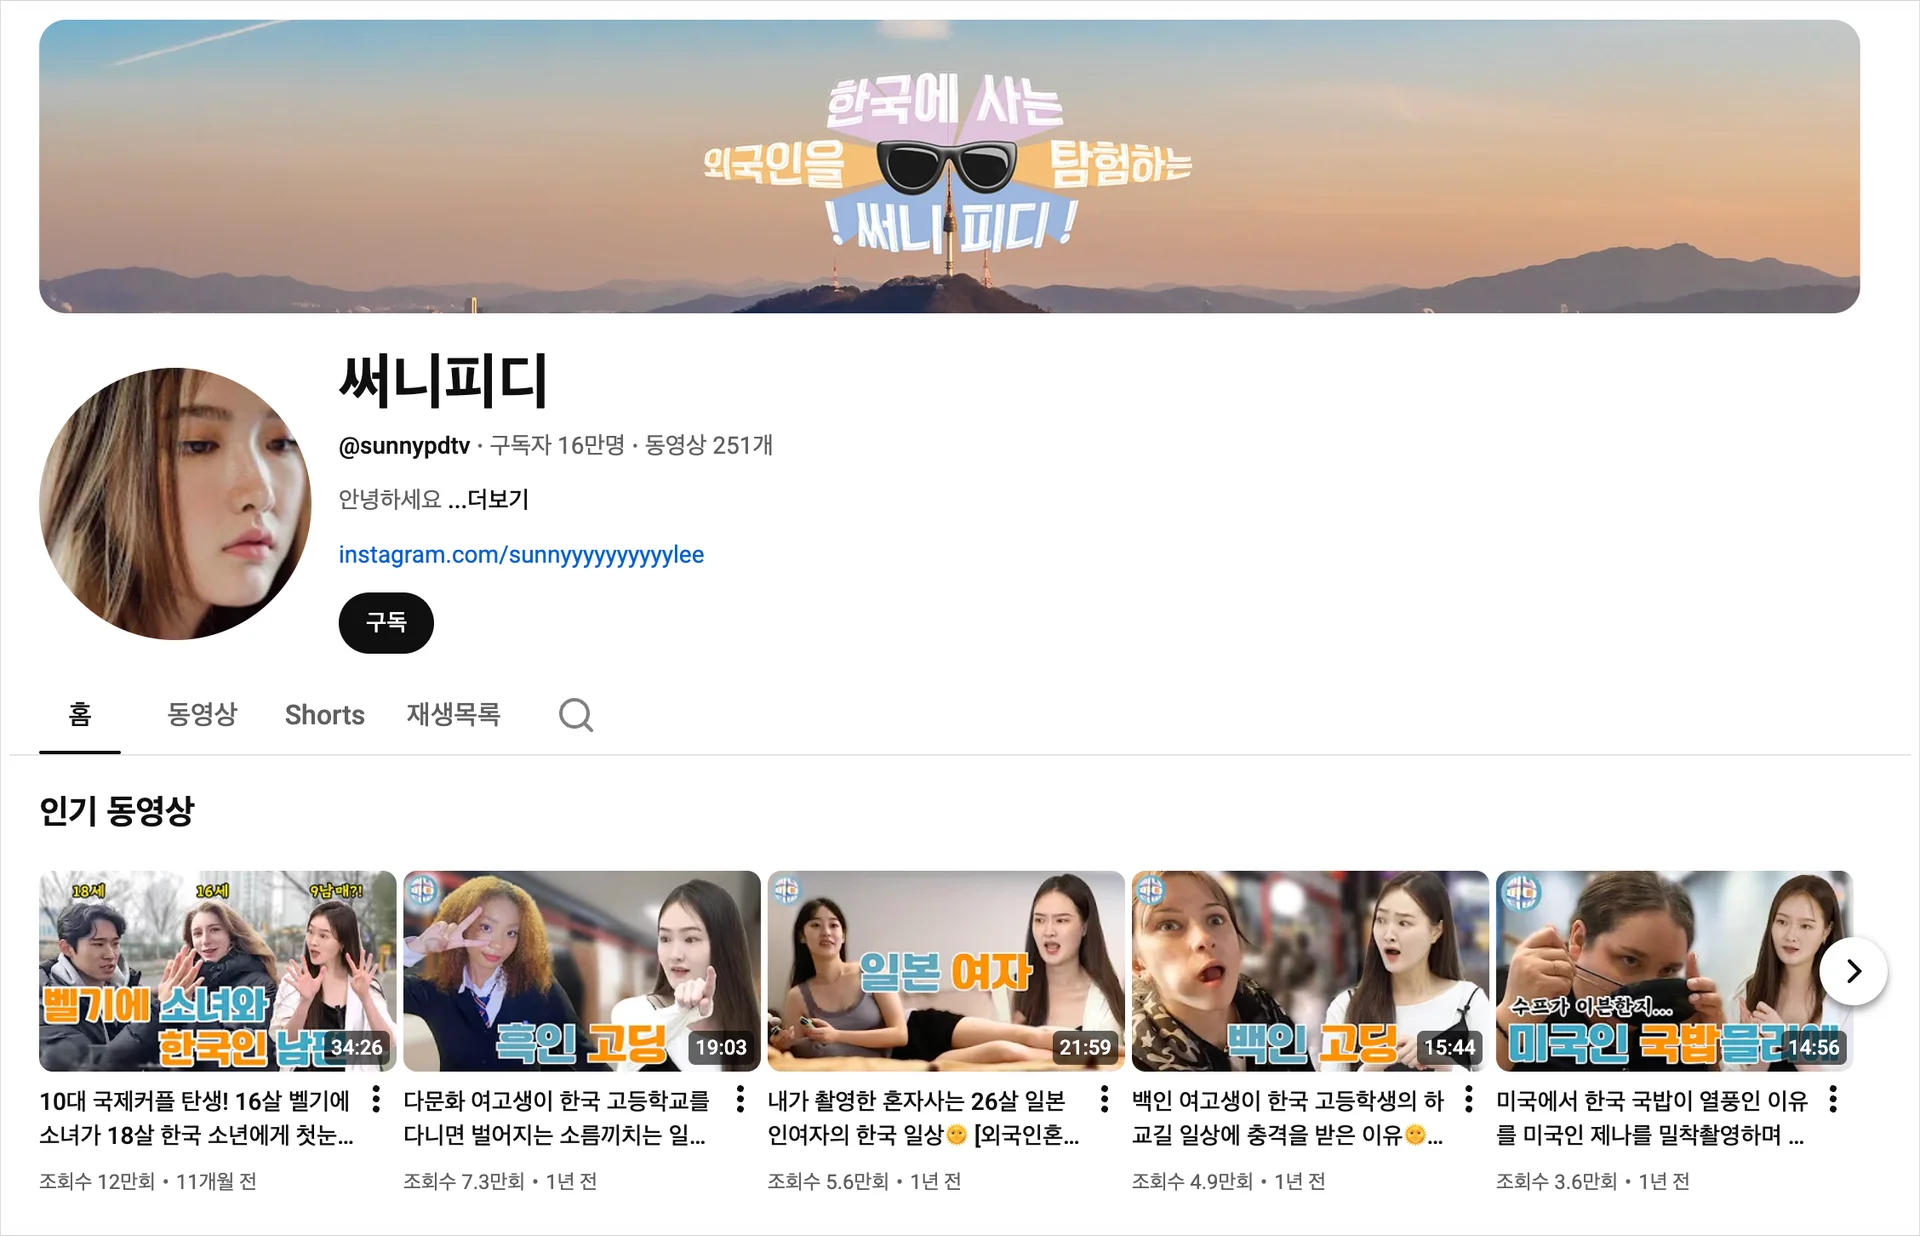Open three-dot menu for 백인 고딩 video
This screenshot has width=1920, height=1236.
click(1468, 1099)
